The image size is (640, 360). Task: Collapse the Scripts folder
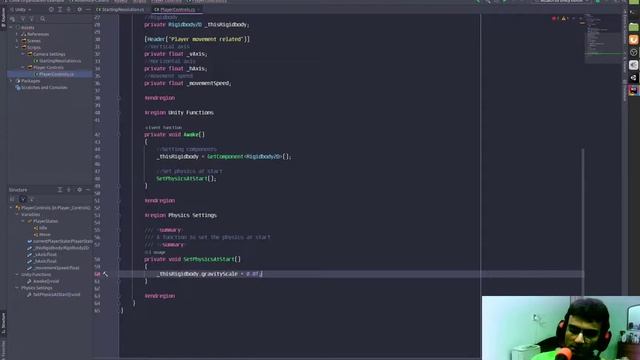(17, 47)
